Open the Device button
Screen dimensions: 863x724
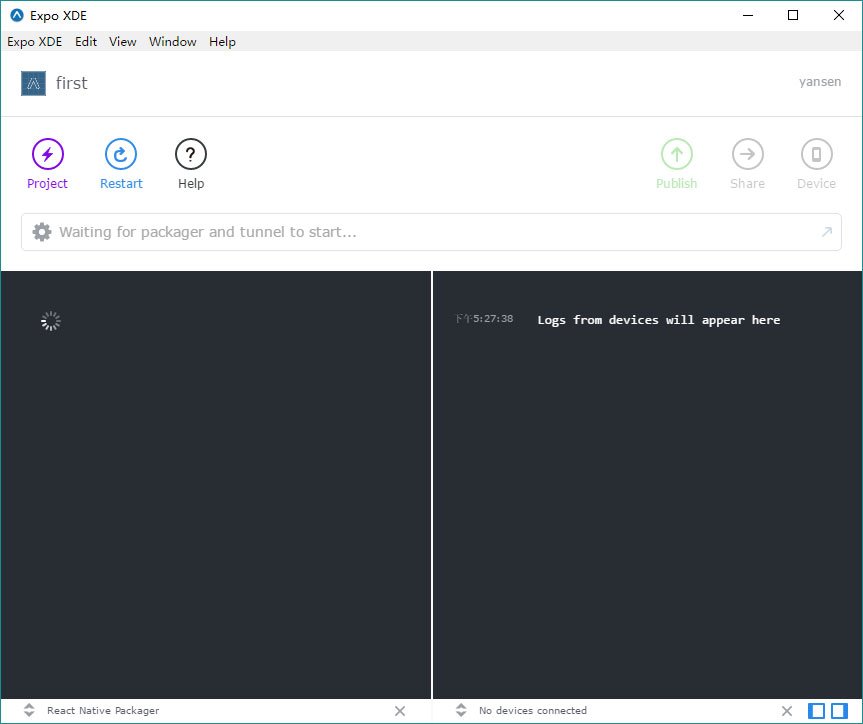click(x=816, y=164)
